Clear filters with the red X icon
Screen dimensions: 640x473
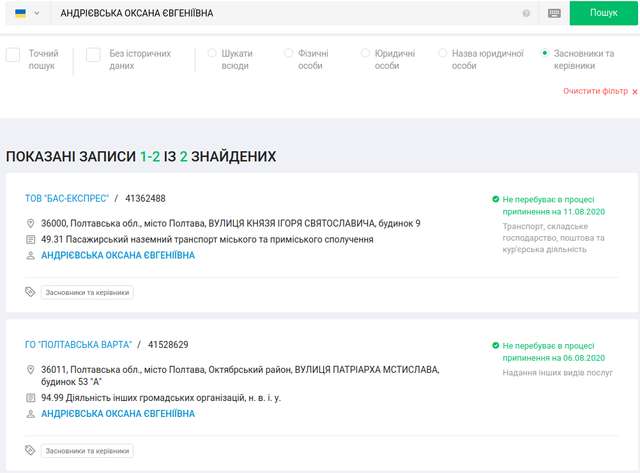pyautogui.click(x=634, y=91)
